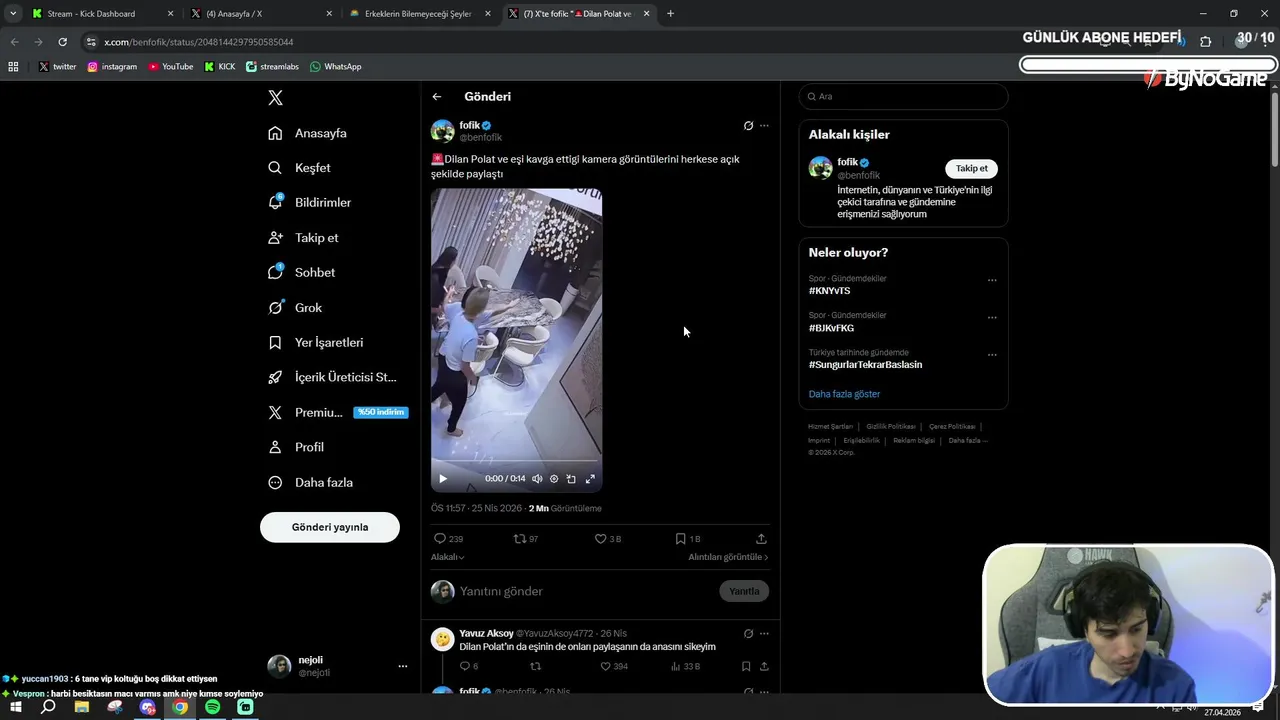1280x720 pixels.
Task: Open nejoli account menu dots
Action: [403, 666]
